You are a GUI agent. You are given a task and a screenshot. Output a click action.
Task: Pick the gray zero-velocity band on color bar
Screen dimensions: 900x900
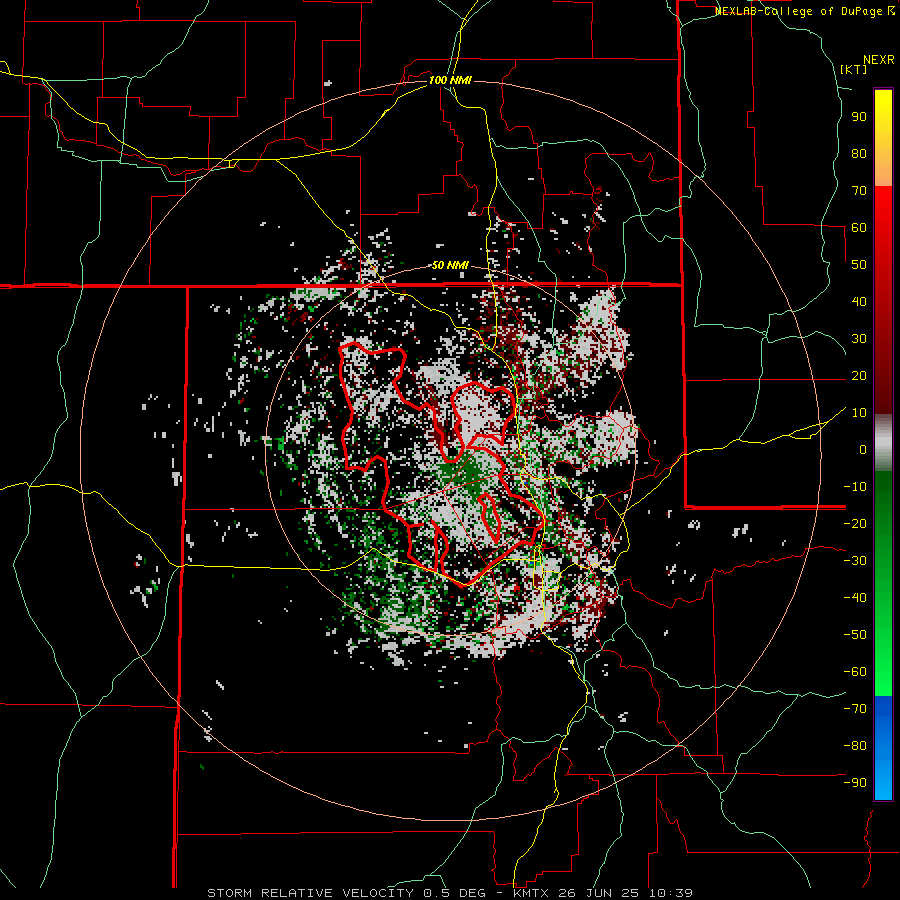pyautogui.click(x=883, y=443)
